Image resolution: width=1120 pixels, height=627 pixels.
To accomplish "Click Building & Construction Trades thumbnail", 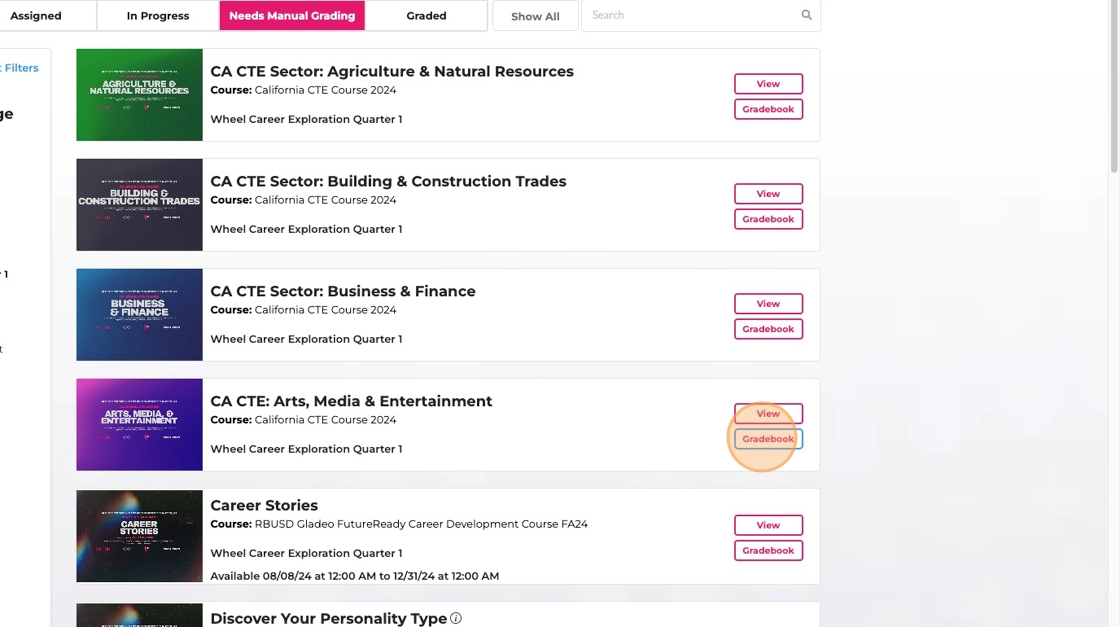I will (139, 205).
